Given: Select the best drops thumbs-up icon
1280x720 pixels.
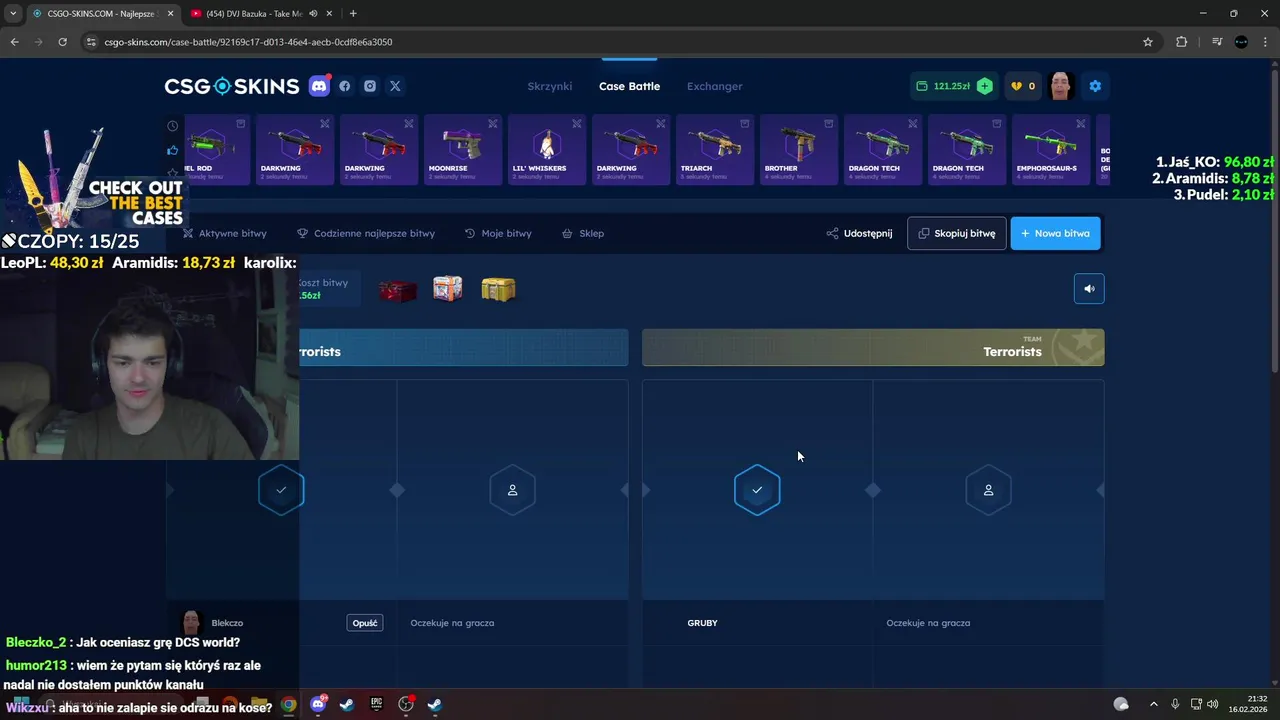Looking at the screenshot, I should pyautogui.click(x=173, y=150).
